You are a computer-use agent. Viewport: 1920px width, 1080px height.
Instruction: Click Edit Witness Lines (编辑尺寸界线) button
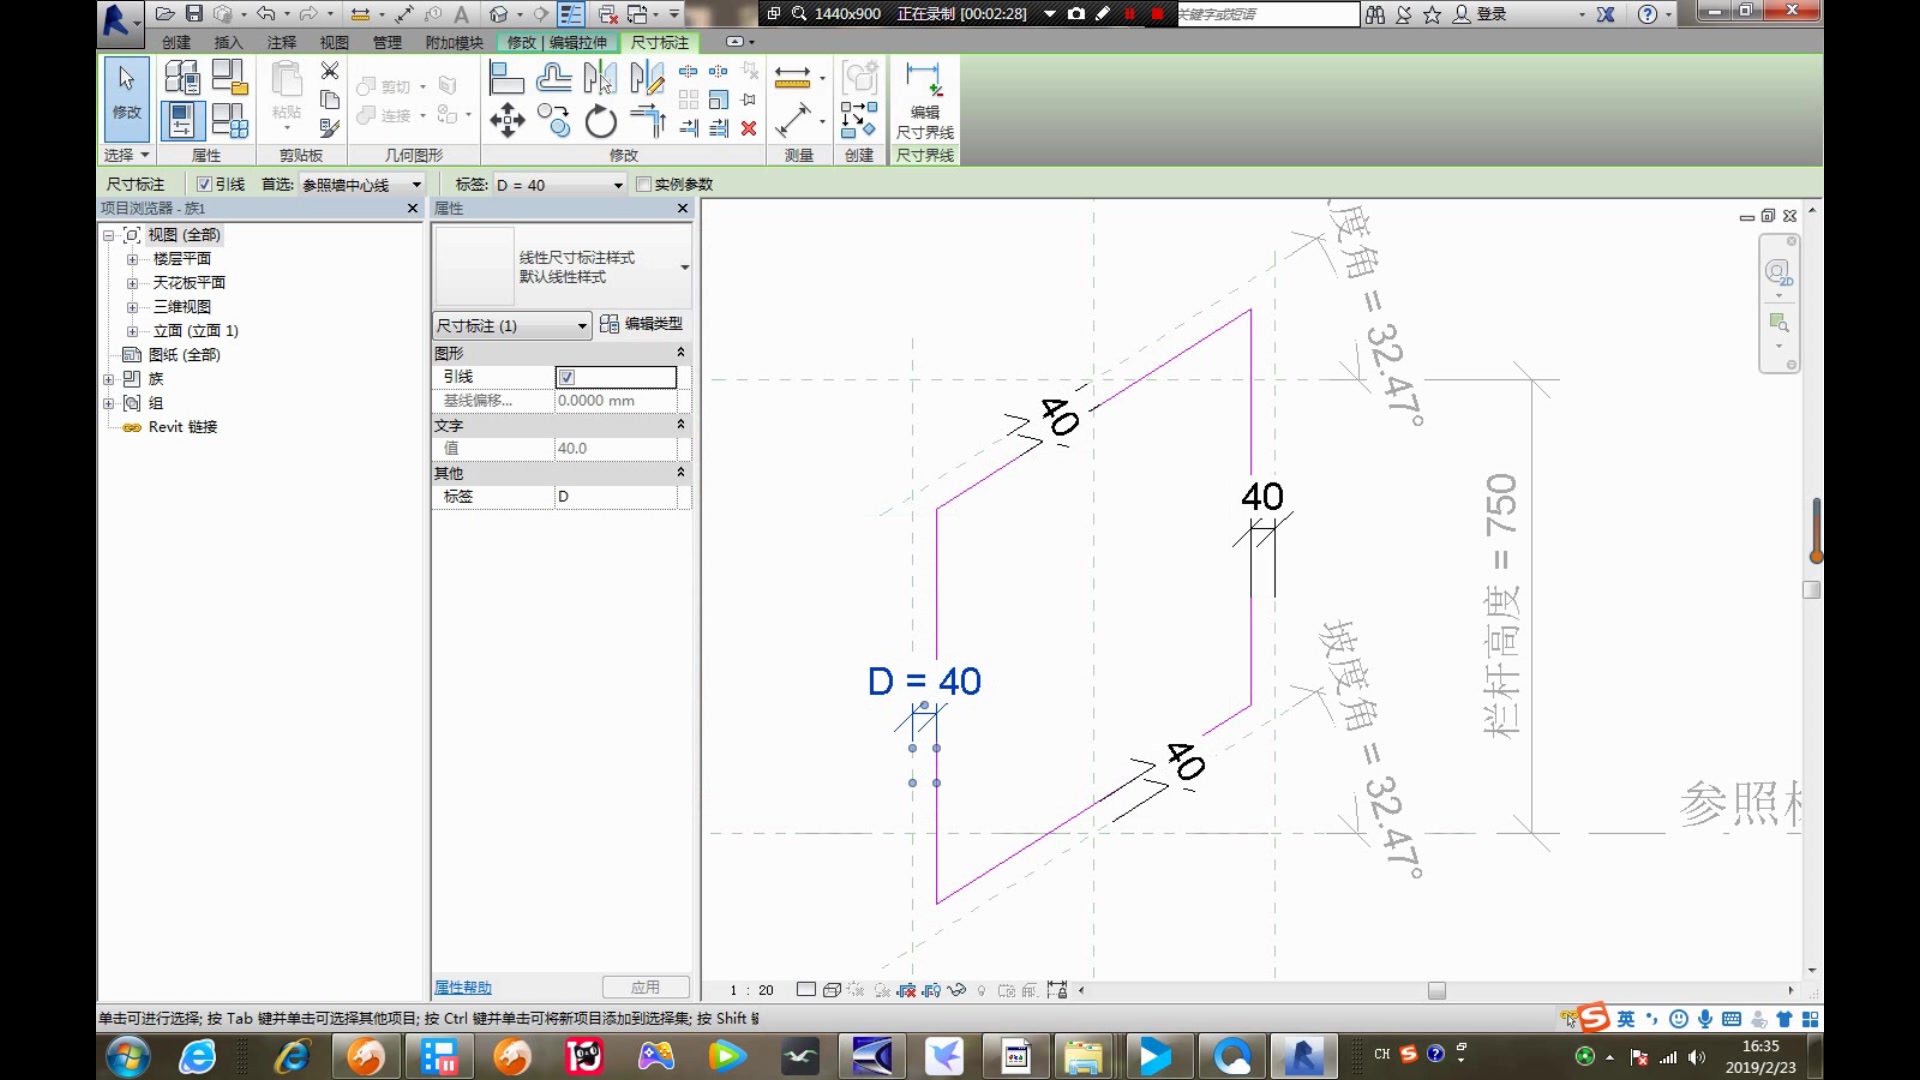[924, 100]
